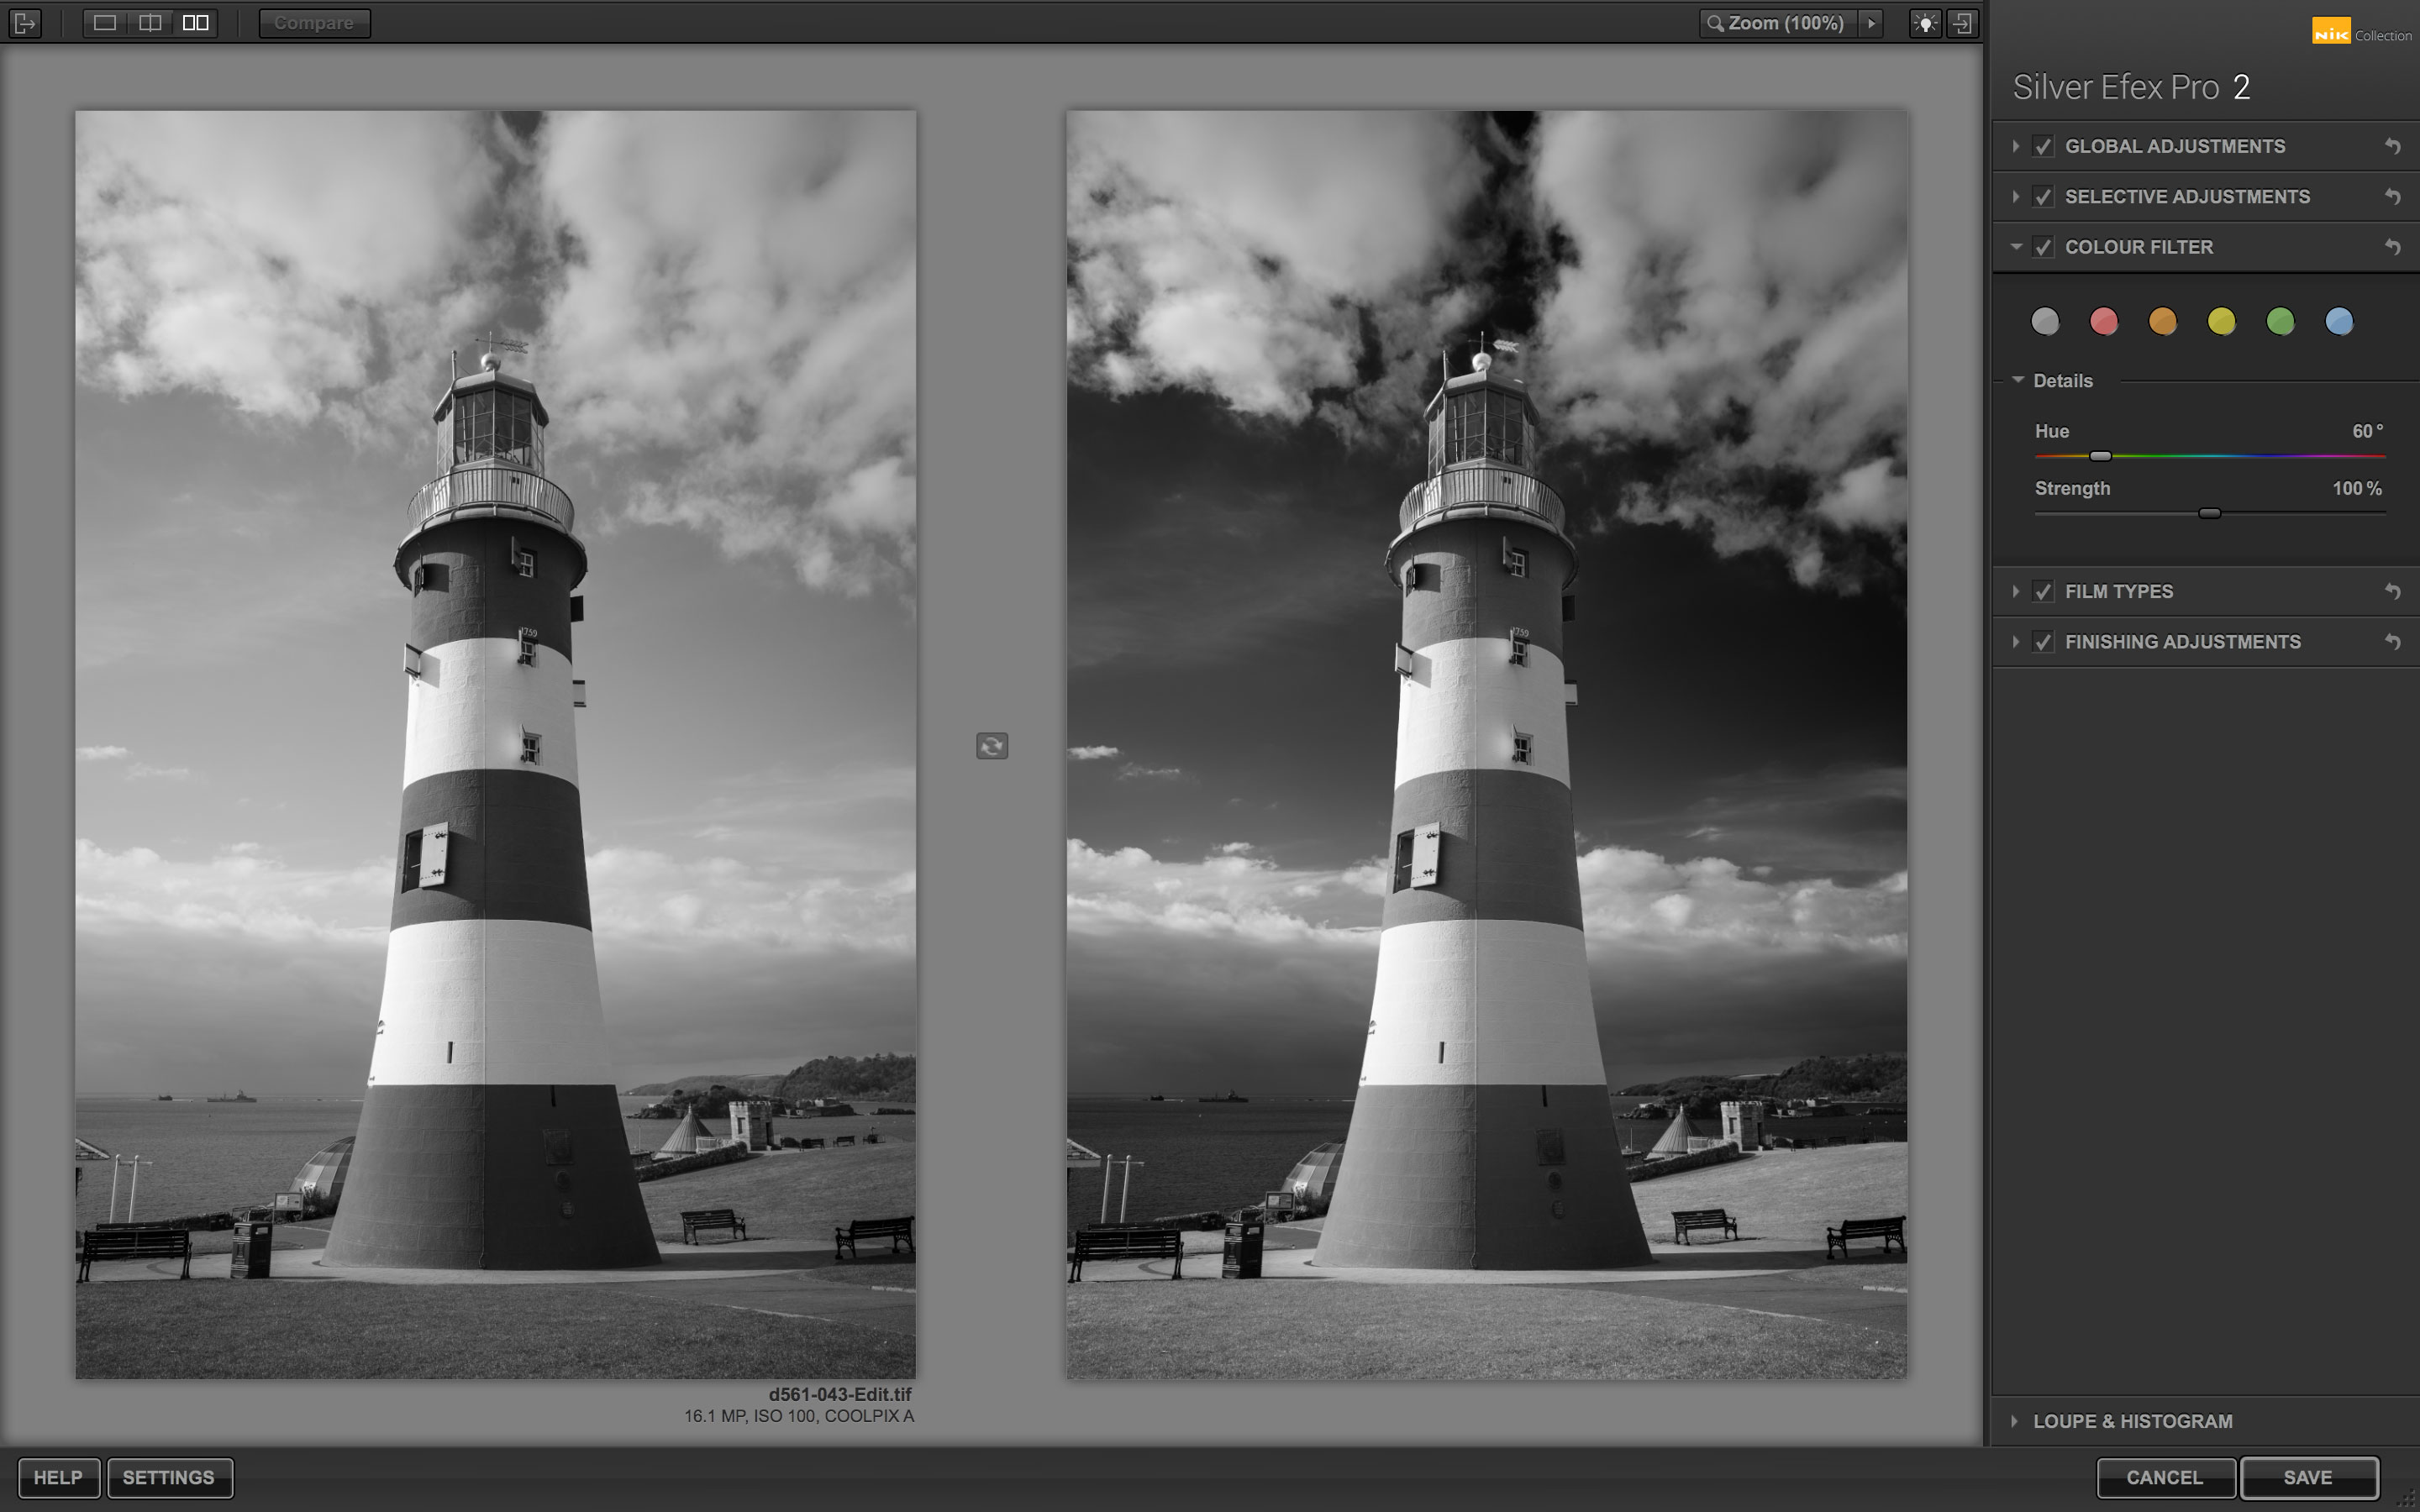The height and width of the screenshot is (1512, 2420).
Task: Toggle the Finishing Adjustments checkbox
Action: pyautogui.click(x=2043, y=642)
